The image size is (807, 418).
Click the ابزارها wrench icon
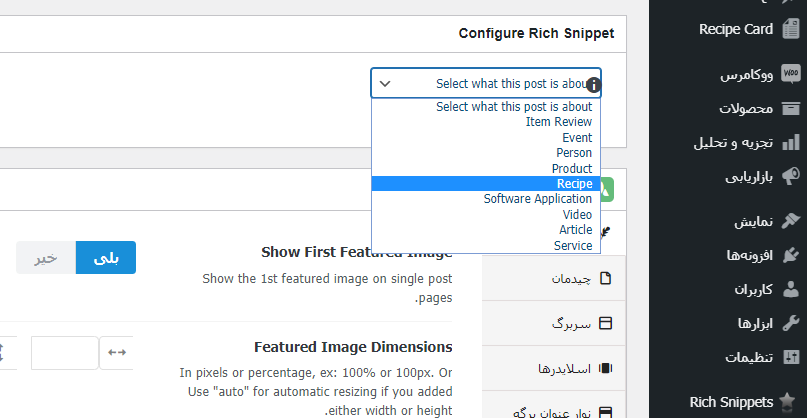[791, 323]
